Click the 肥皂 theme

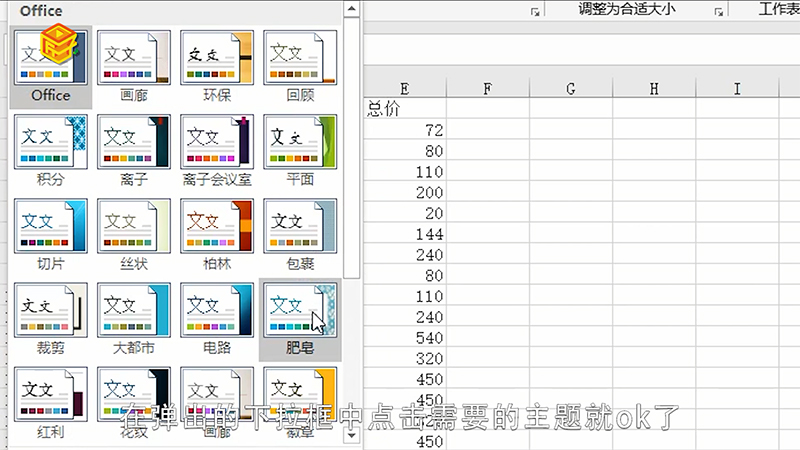[300, 310]
